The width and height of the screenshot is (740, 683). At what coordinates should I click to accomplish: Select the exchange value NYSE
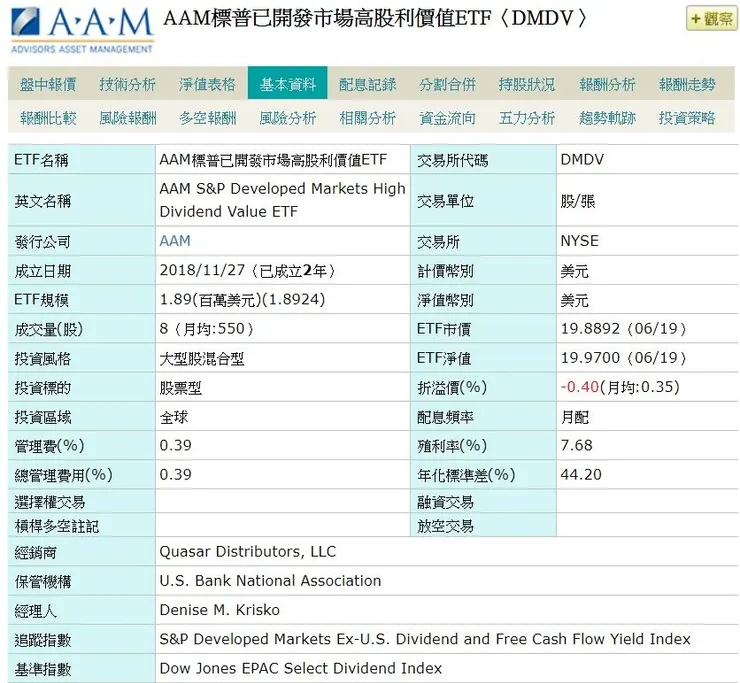tap(580, 241)
